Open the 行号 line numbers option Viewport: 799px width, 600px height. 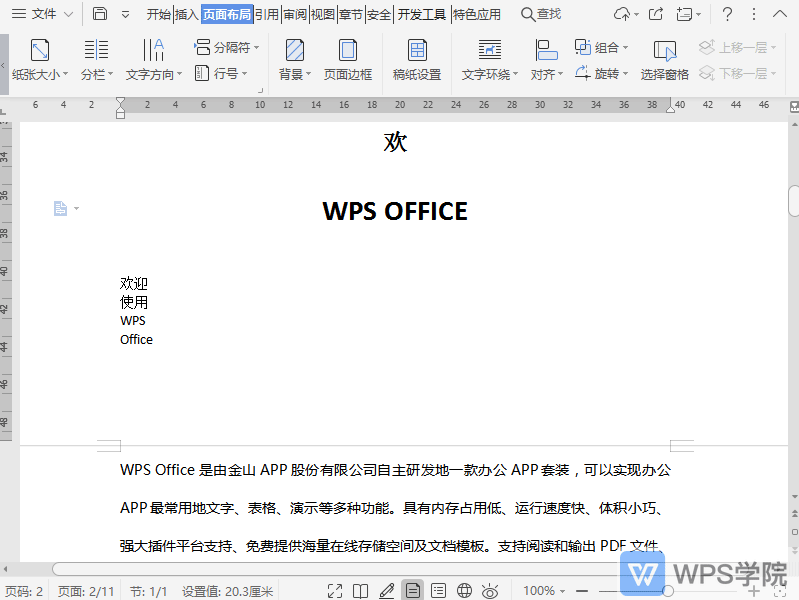click(221, 73)
